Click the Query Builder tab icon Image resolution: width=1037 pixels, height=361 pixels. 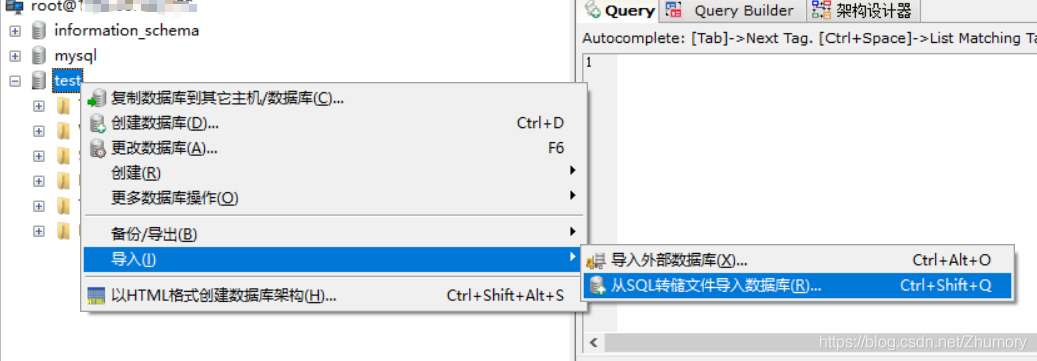coord(674,10)
